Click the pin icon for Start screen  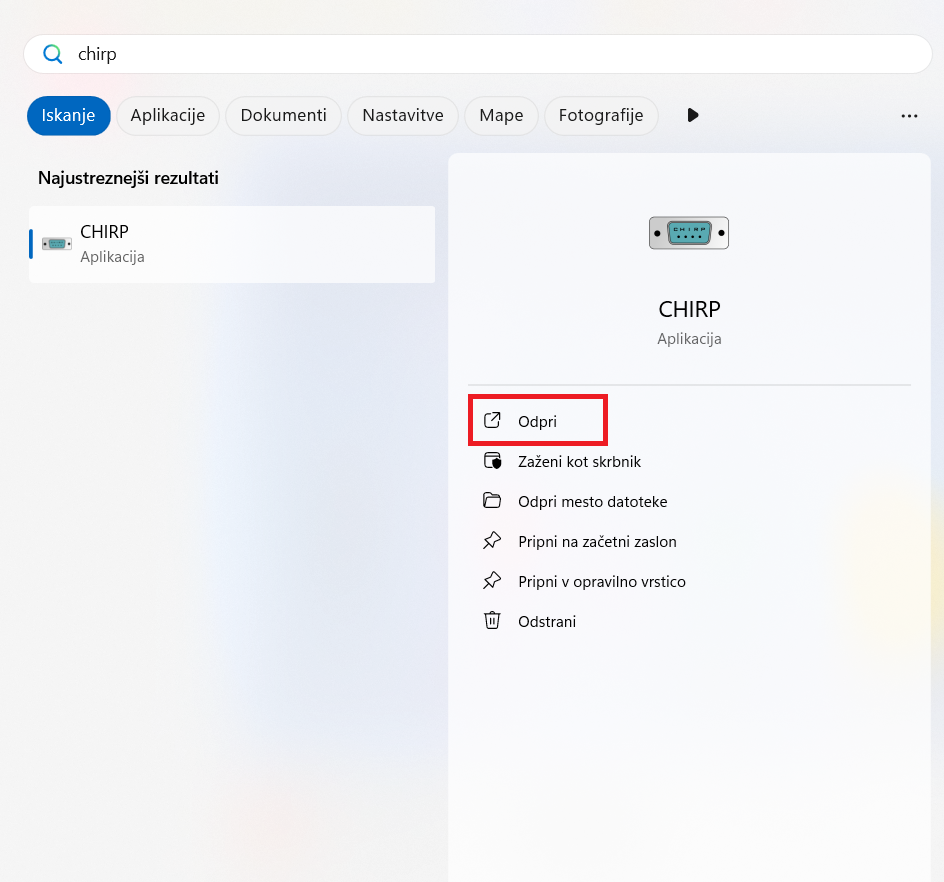[x=492, y=541]
